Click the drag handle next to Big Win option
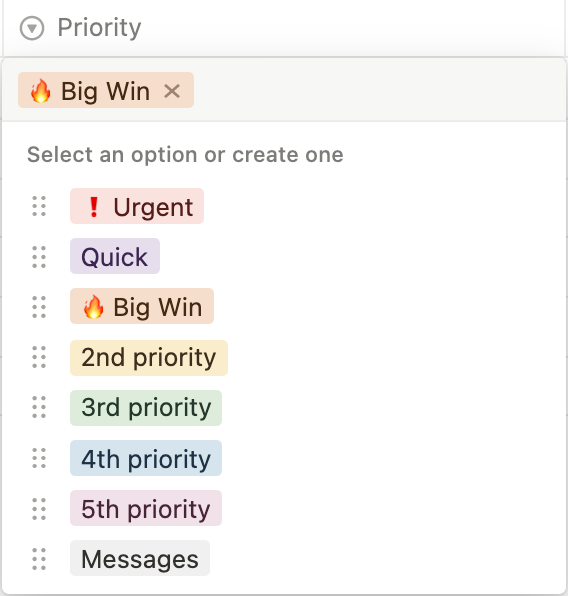Image resolution: width=568 pixels, height=596 pixels. point(39,307)
